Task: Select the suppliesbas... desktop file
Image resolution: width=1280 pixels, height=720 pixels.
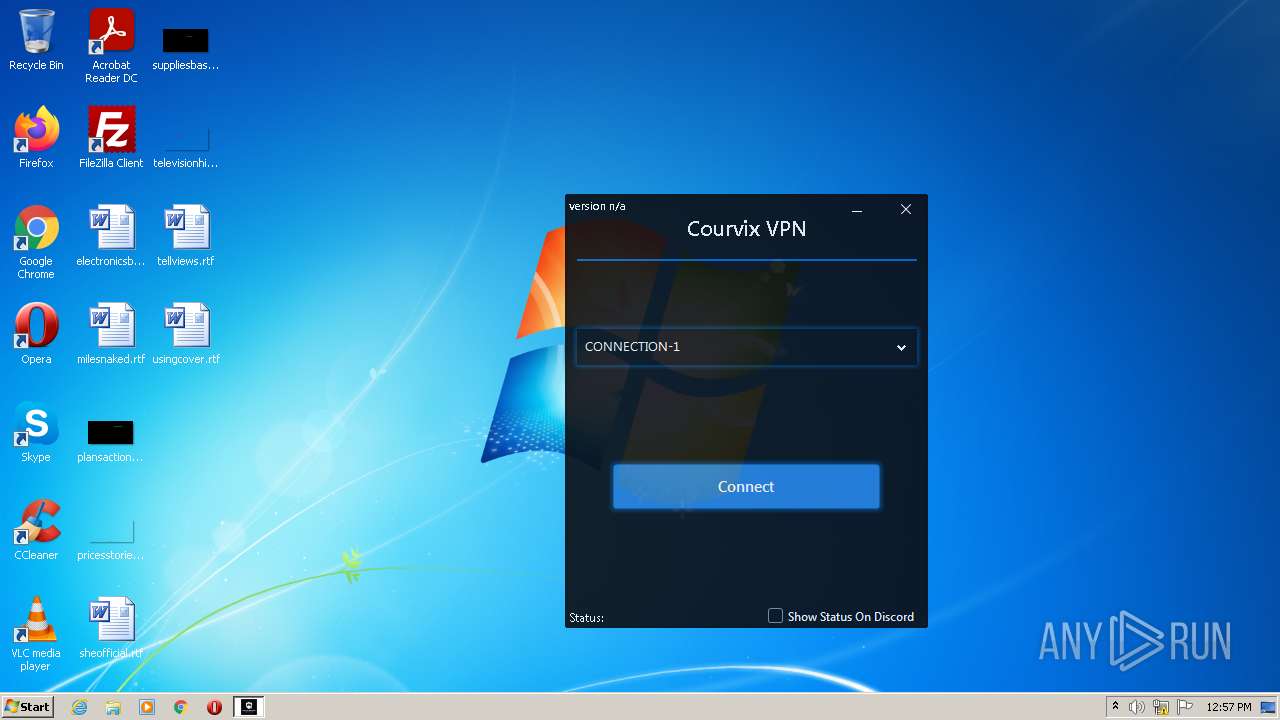Action: pyautogui.click(x=186, y=47)
